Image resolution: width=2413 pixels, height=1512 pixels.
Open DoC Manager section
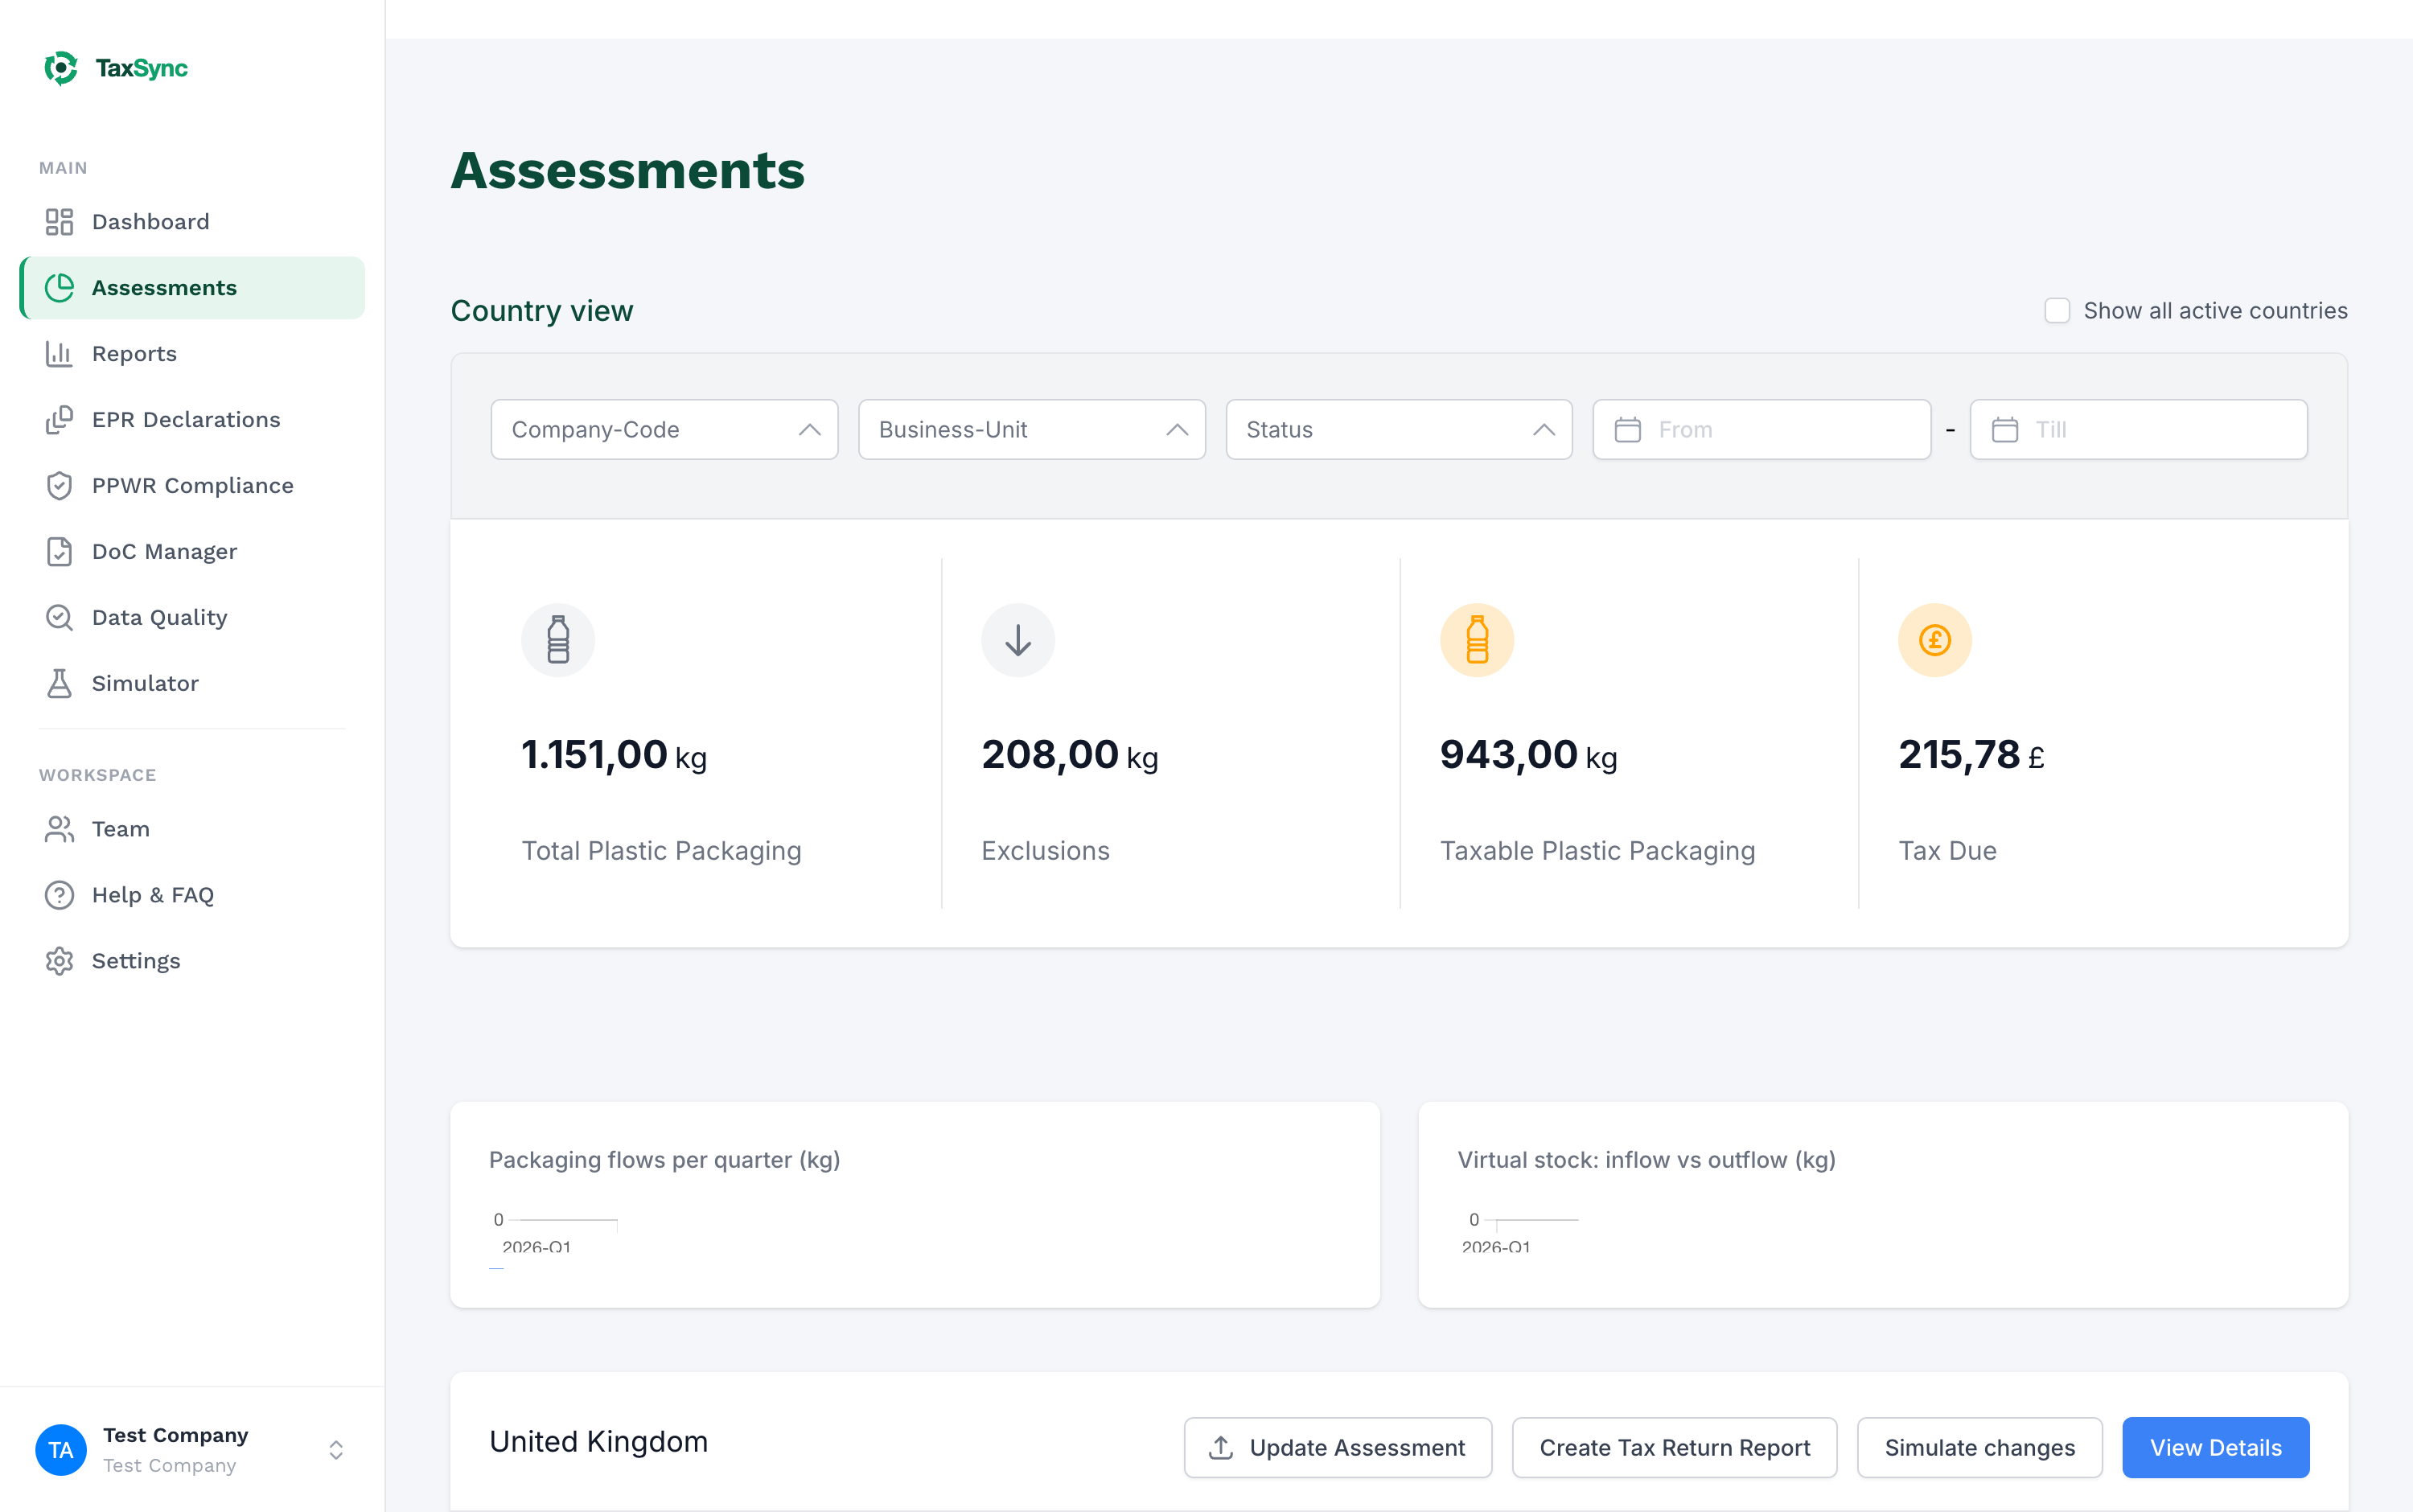(x=192, y=552)
